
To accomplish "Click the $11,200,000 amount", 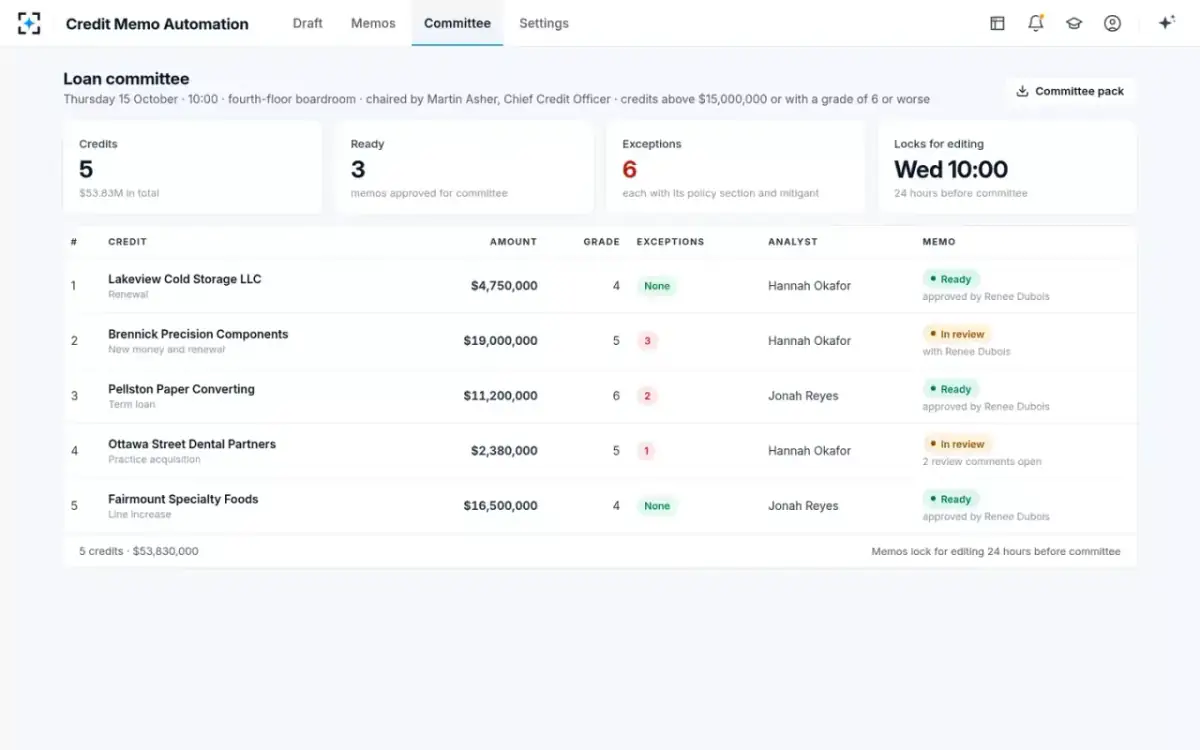I will (x=500, y=396).
